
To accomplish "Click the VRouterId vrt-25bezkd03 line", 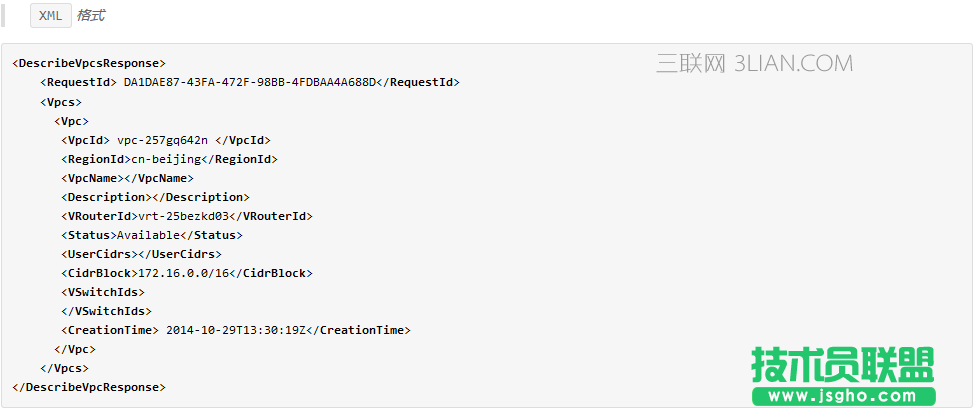I will [187, 216].
